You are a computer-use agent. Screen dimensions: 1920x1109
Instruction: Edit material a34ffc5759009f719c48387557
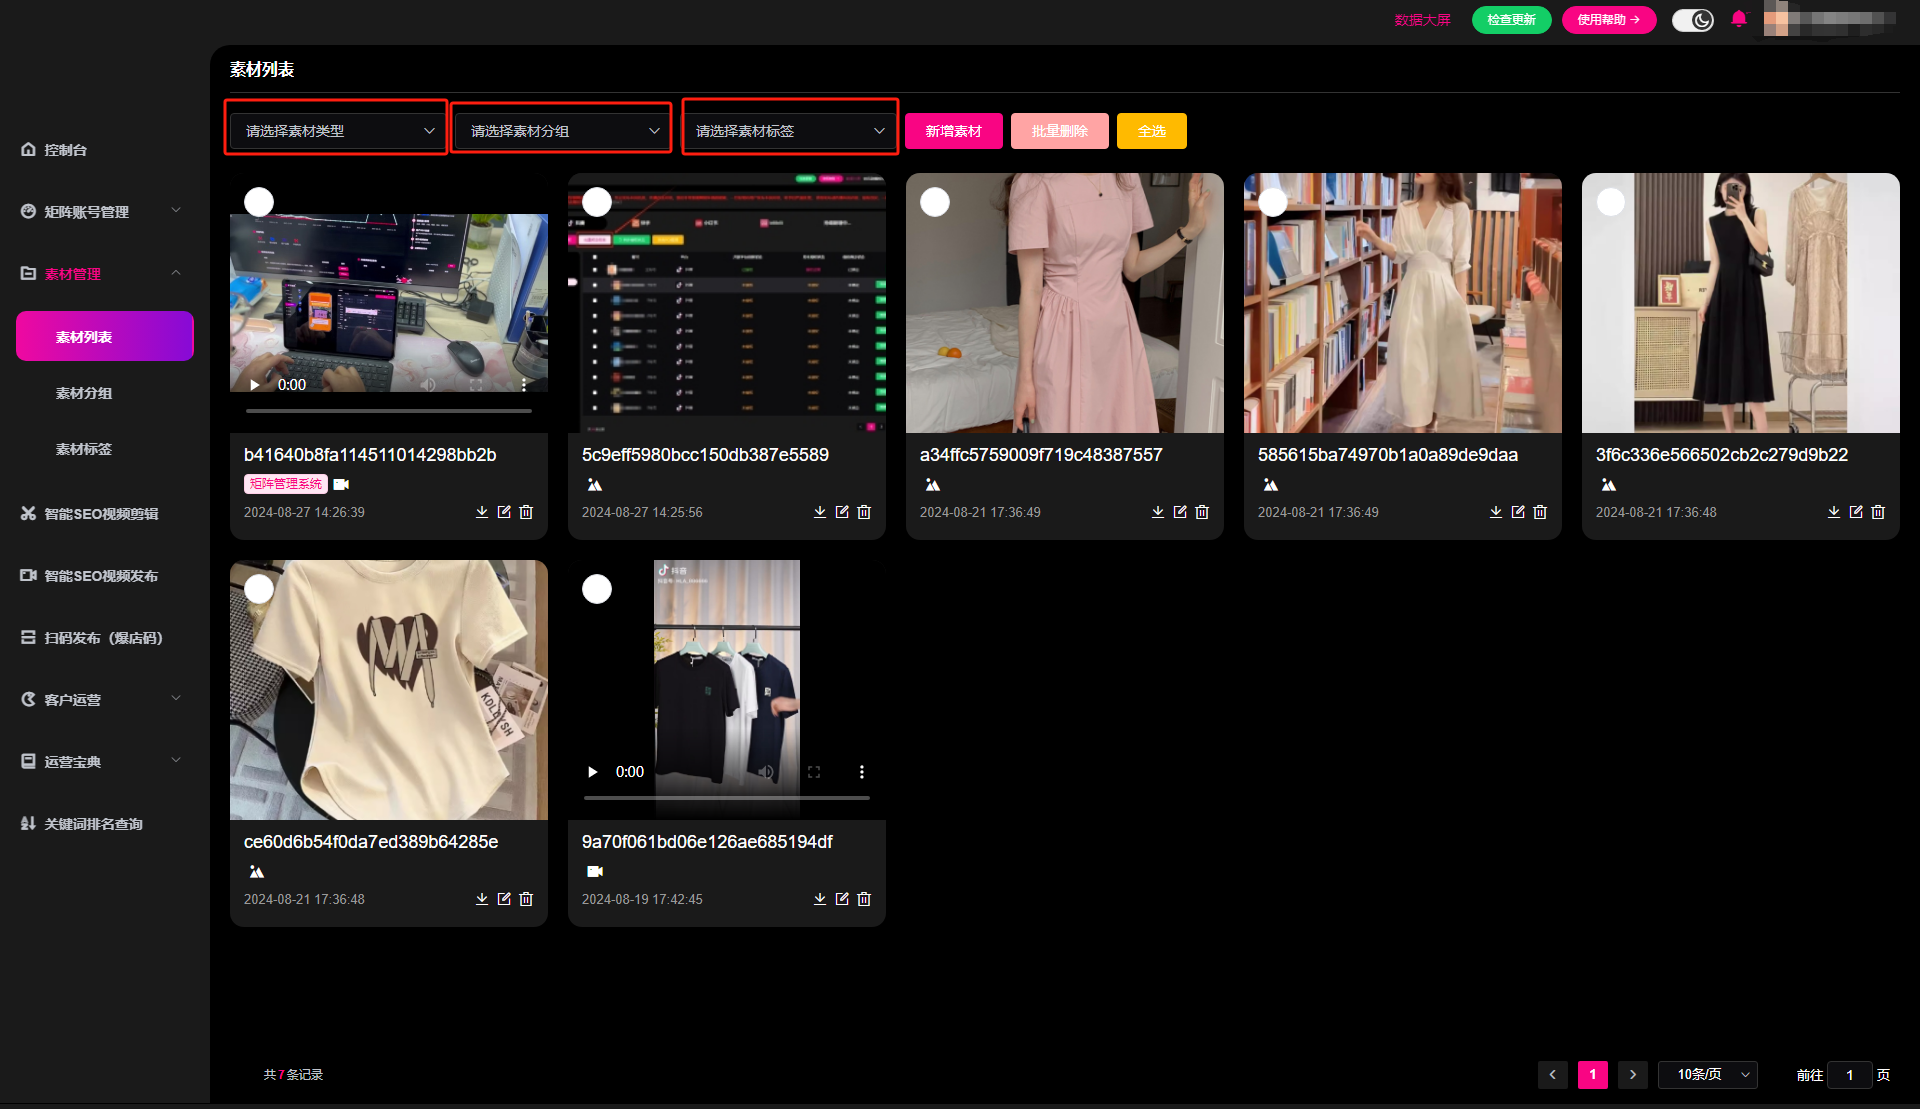pos(1180,512)
